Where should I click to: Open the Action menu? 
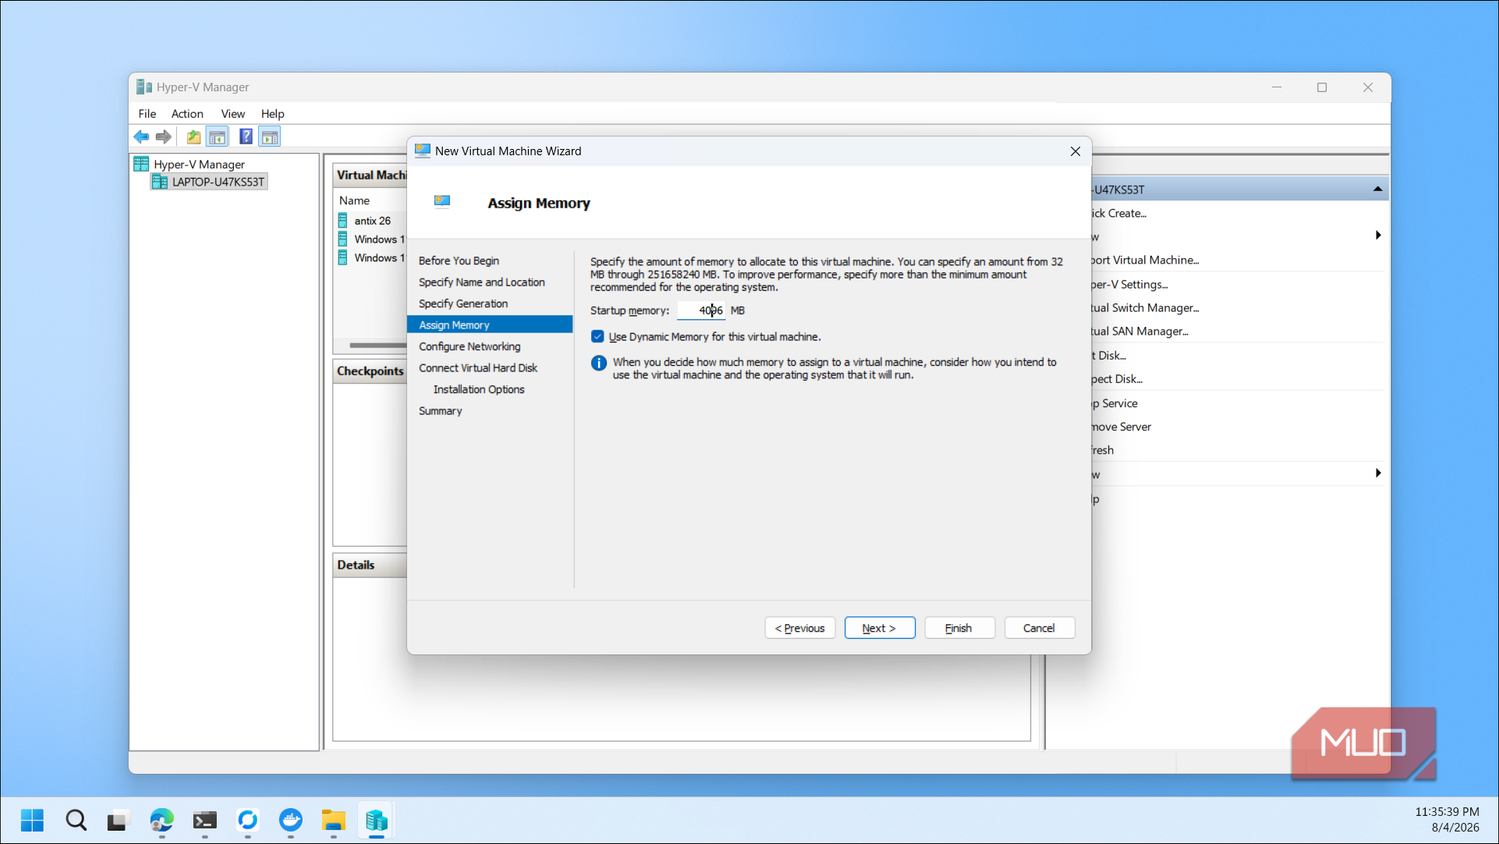coord(187,114)
